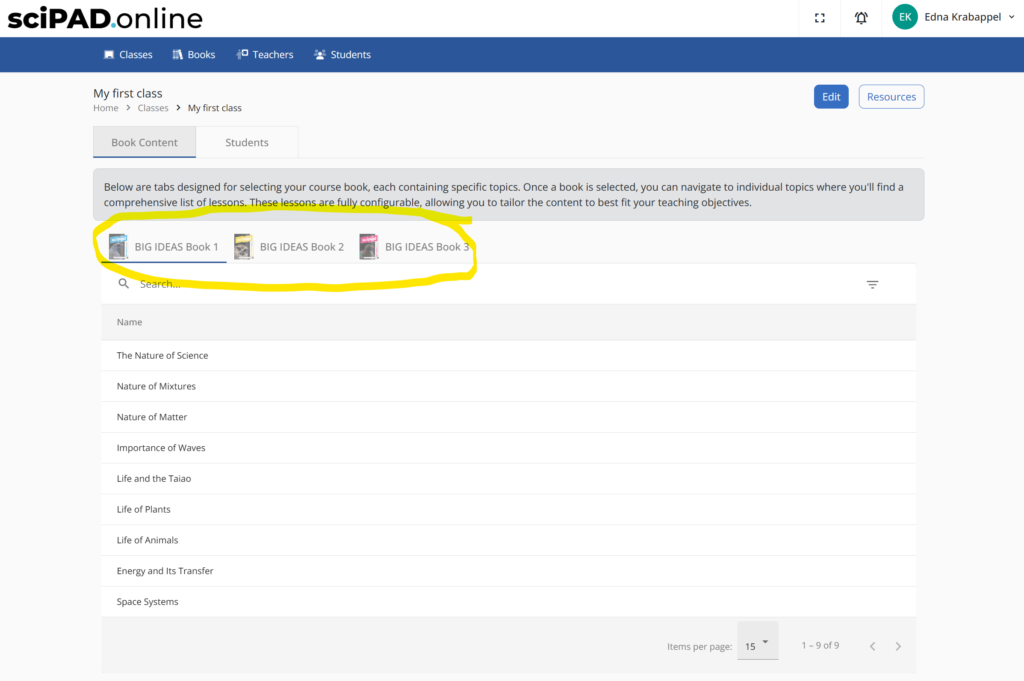Screen dimensions: 1024x681
Task: Open Nature of Matter topic
Action: 509,417
